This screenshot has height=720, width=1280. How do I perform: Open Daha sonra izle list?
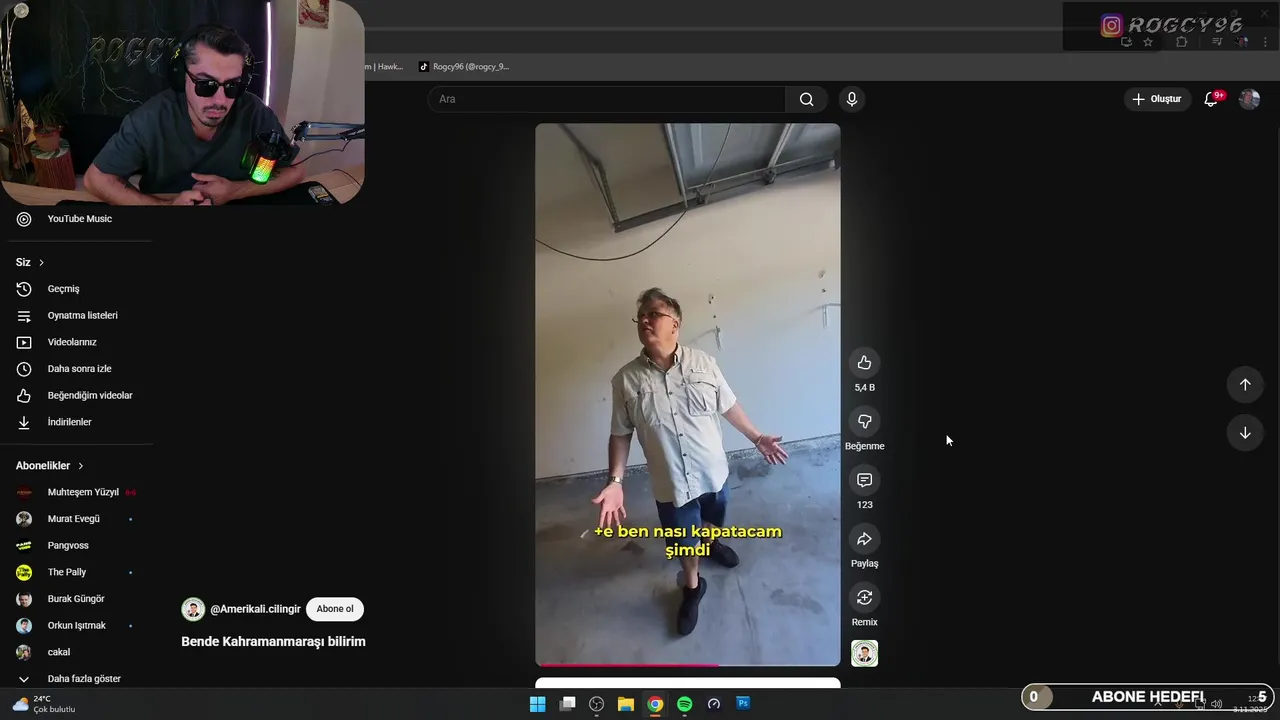[78, 369]
